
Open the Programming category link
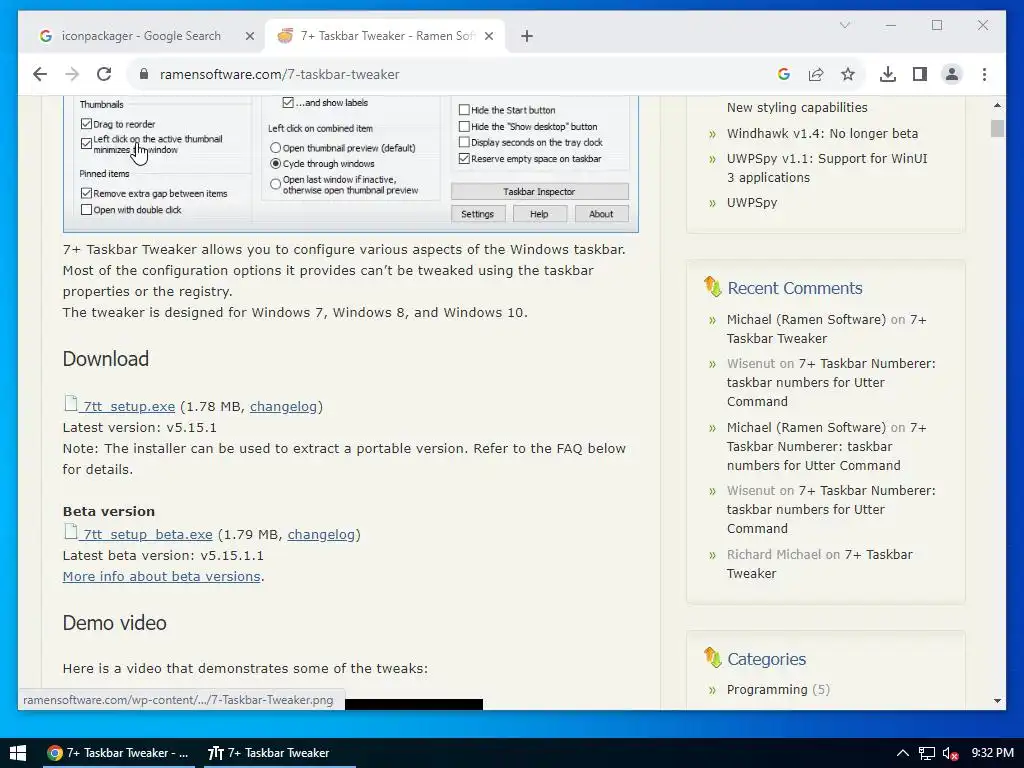767,690
